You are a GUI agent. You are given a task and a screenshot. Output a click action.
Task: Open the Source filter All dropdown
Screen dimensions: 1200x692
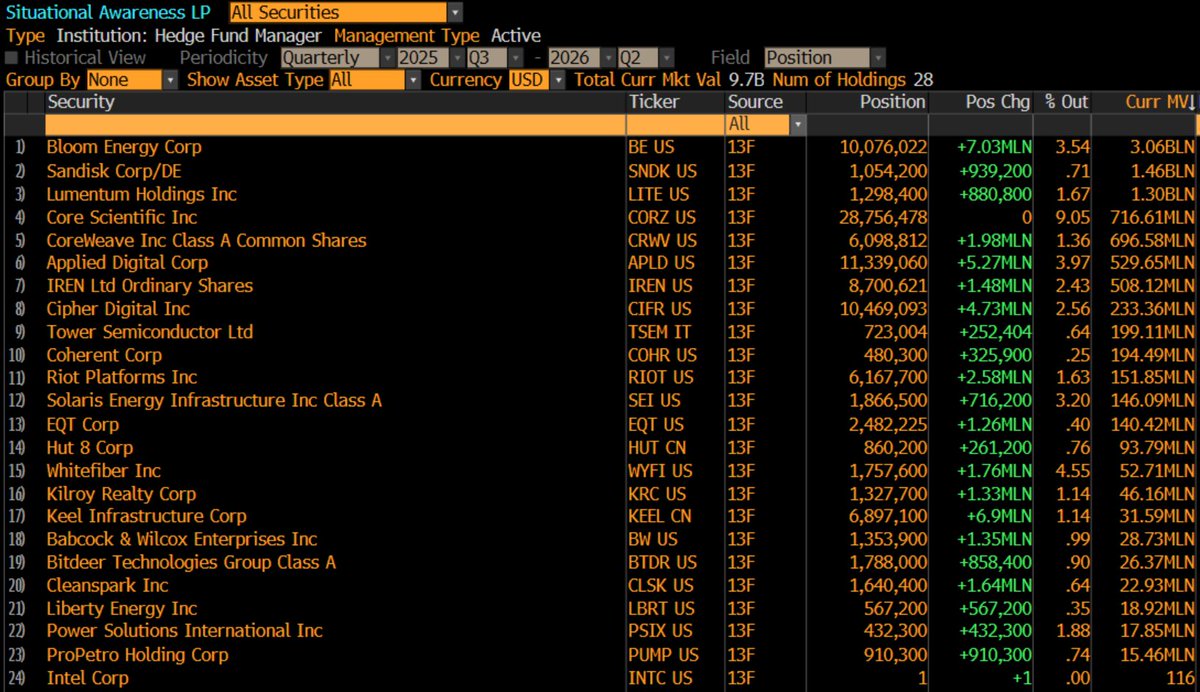[766, 125]
